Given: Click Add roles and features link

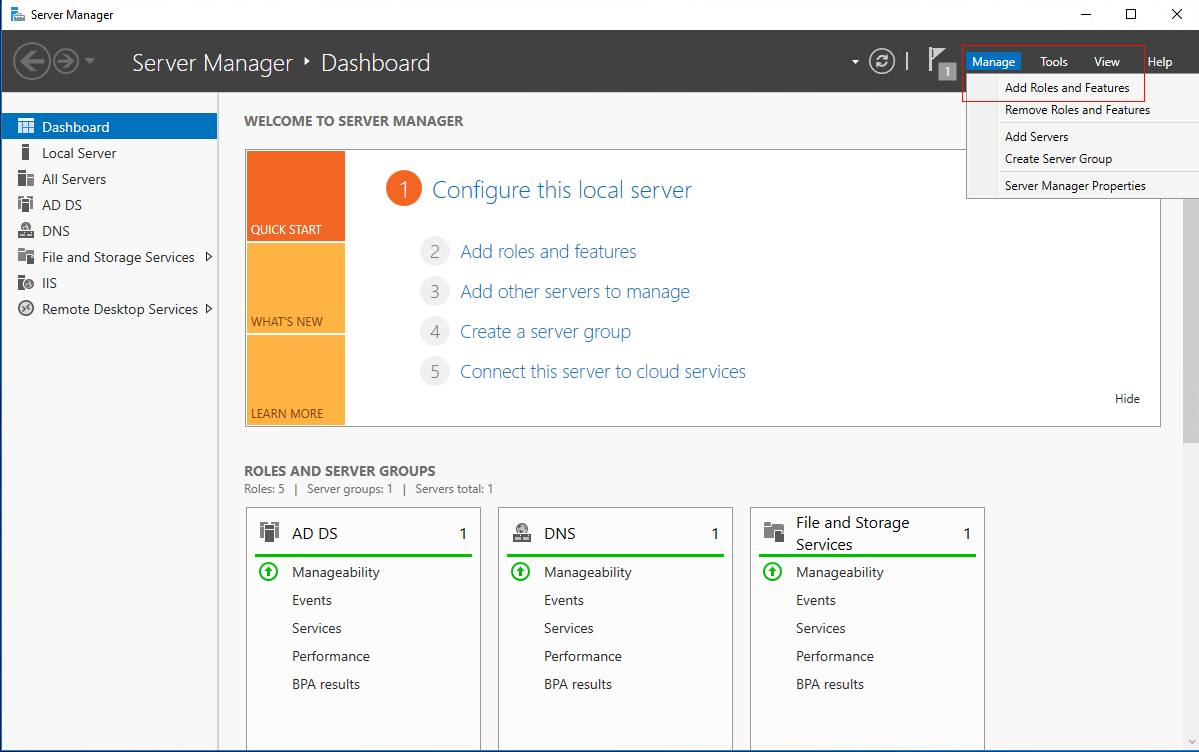Looking at the screenshot, I should click(548, 252).
